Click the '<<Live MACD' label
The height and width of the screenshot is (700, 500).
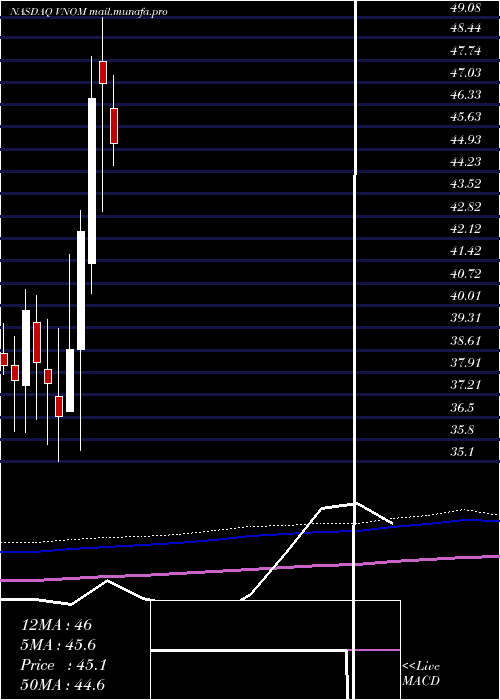(x=421, y=674)
